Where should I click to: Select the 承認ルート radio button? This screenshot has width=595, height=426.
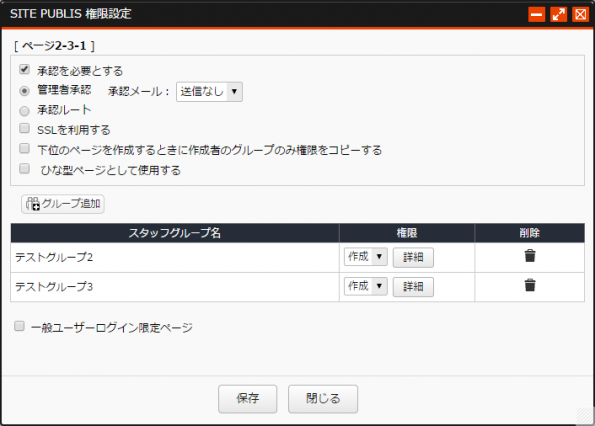24,111
